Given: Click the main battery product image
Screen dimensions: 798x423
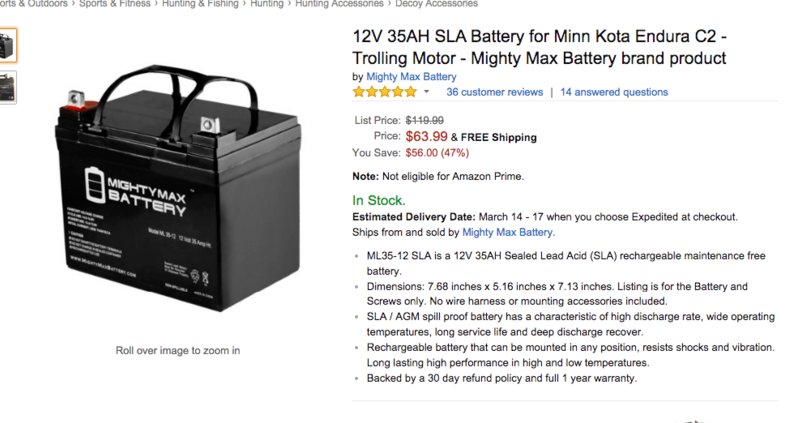Looking at the screenshot, I should click(x=178, y=187).
